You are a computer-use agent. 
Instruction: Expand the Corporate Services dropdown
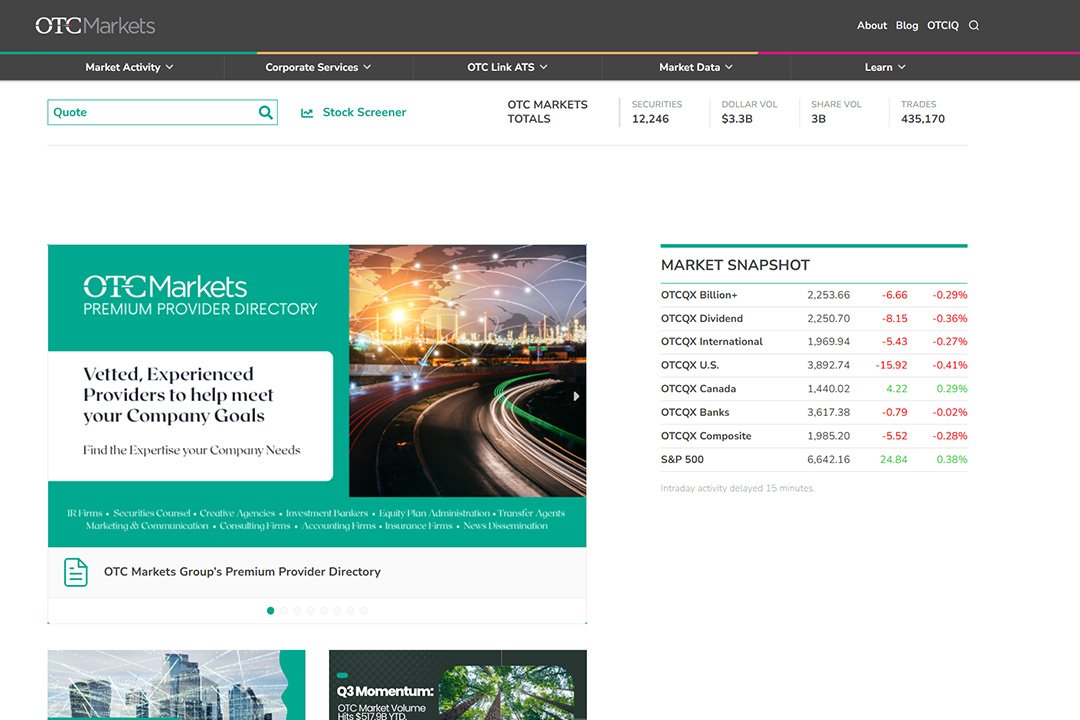[x=318, y=67]
